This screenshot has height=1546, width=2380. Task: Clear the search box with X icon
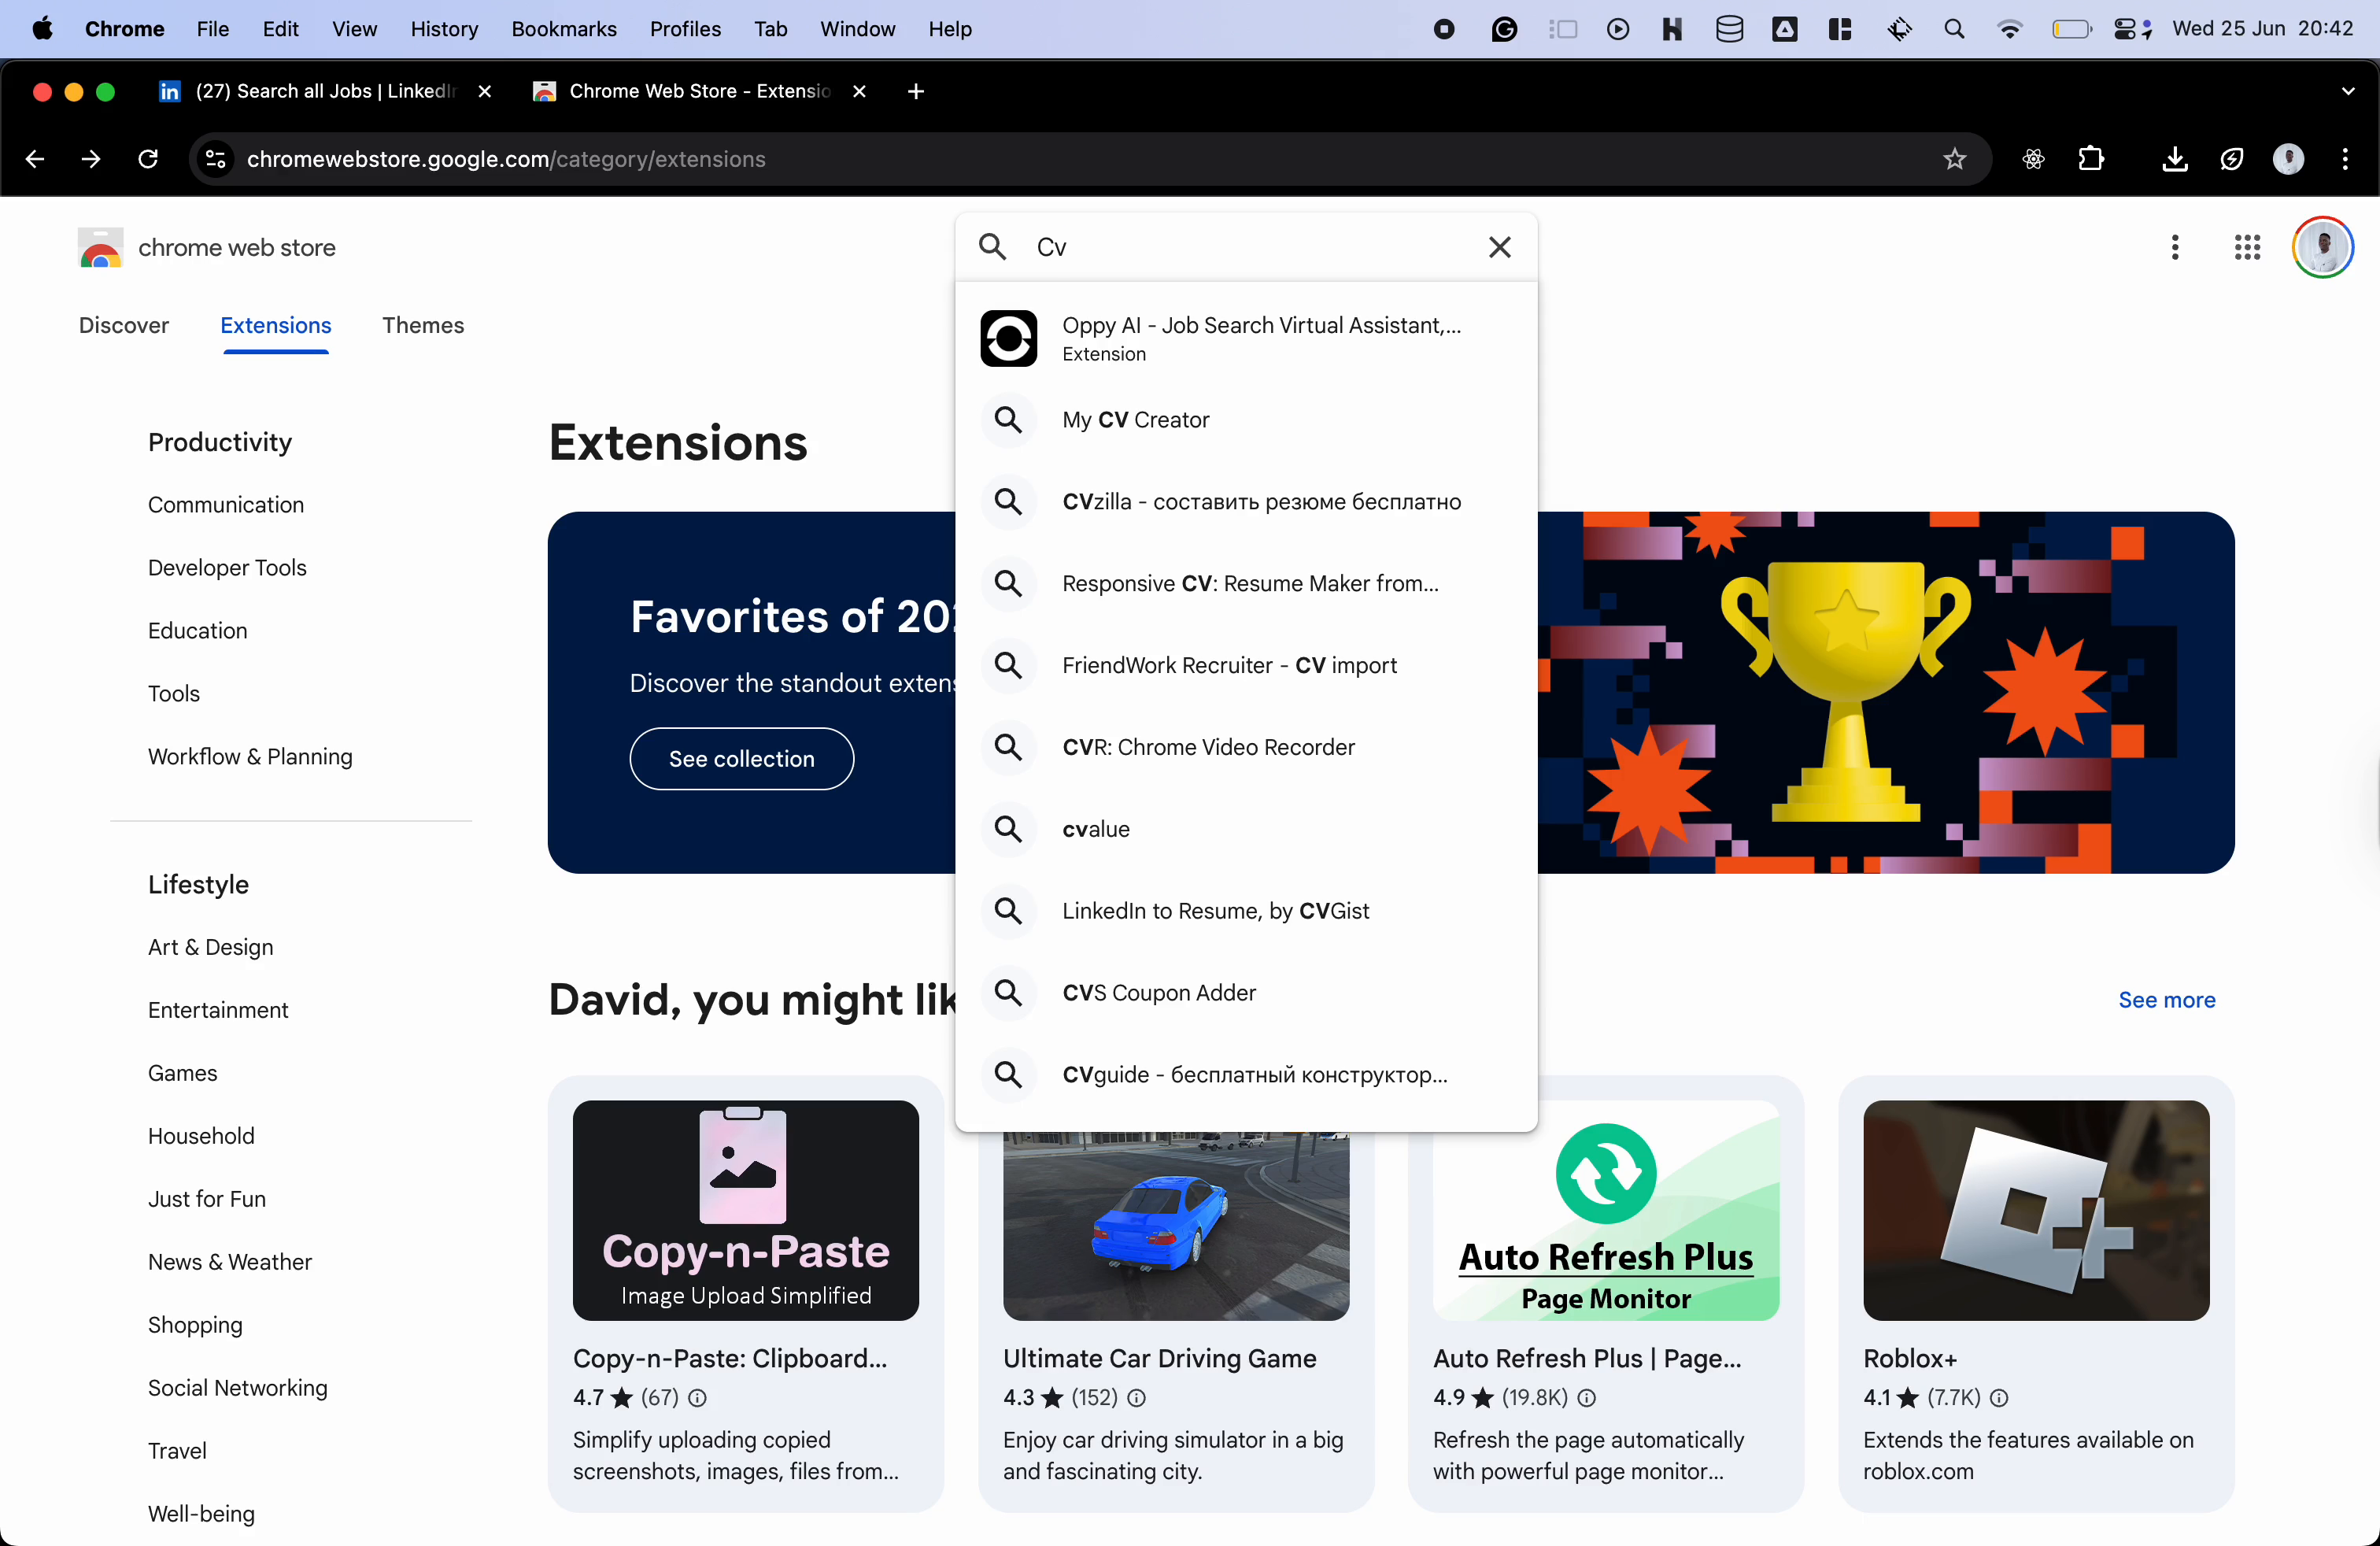click(x=1499, y=247)
